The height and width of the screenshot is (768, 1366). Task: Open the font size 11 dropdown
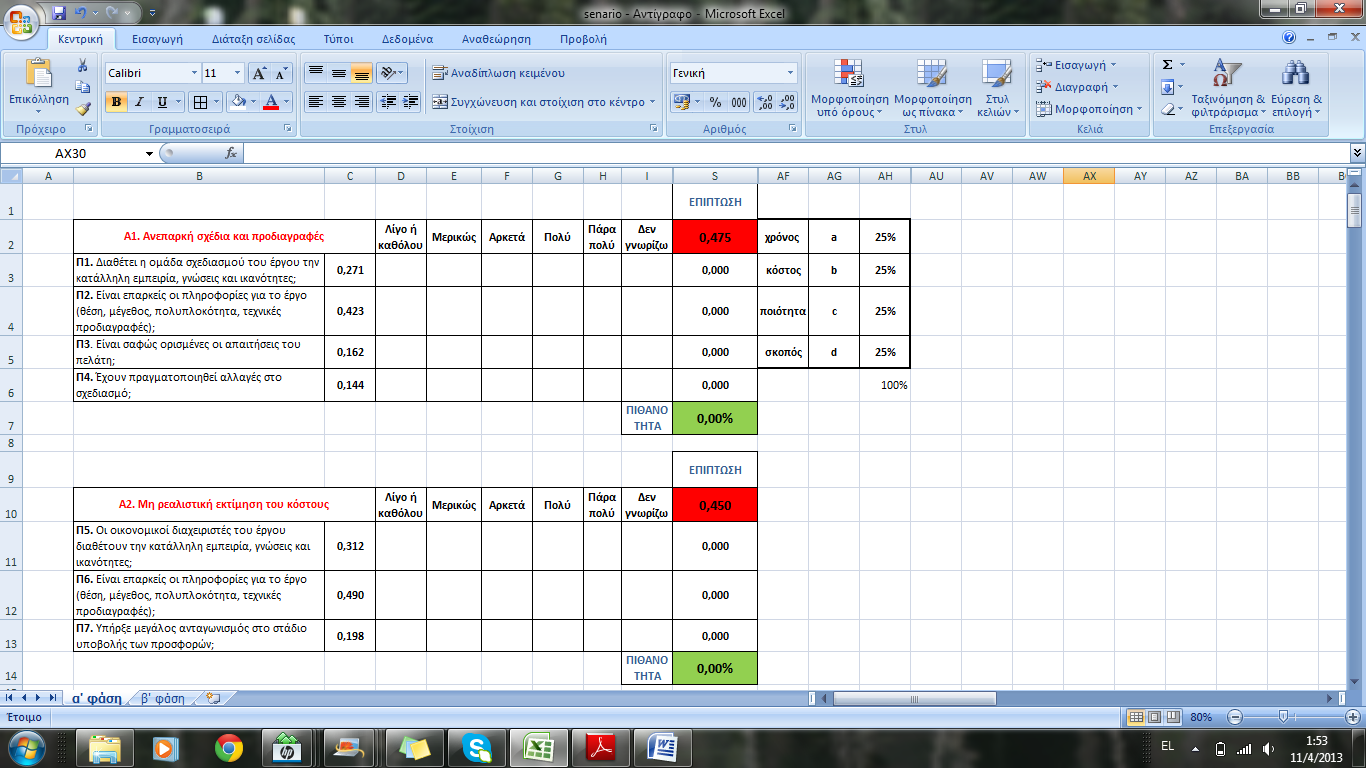(237, 73)
